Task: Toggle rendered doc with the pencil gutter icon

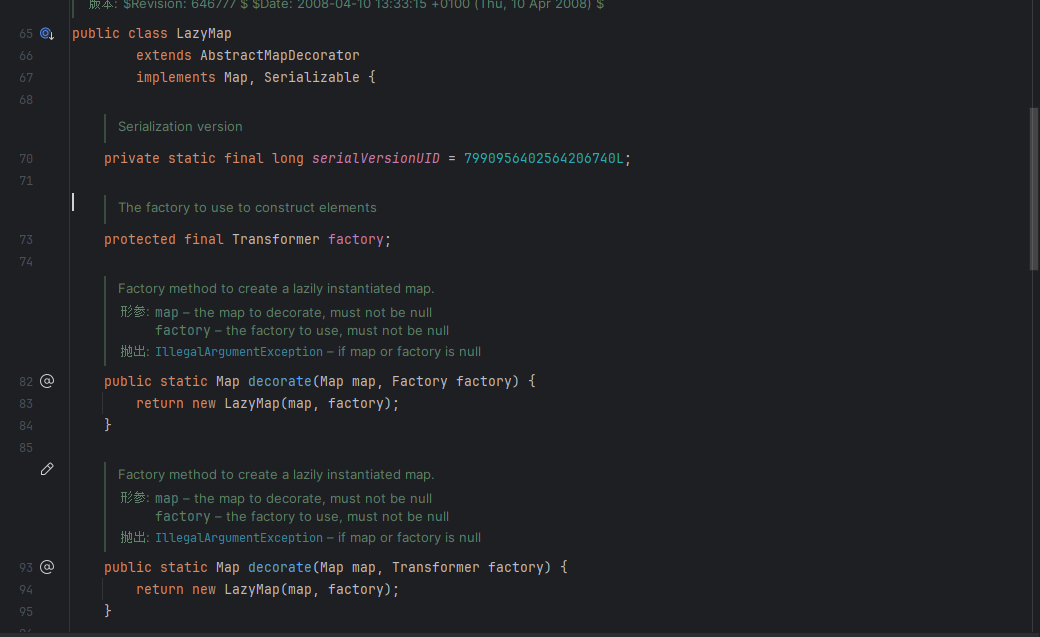Action: tap(47, 469)
